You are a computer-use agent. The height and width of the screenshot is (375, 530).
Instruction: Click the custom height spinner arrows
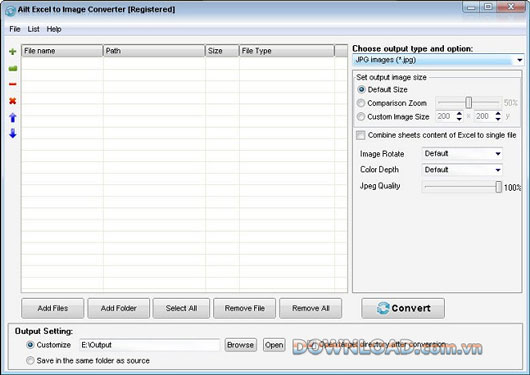[498, 117]
